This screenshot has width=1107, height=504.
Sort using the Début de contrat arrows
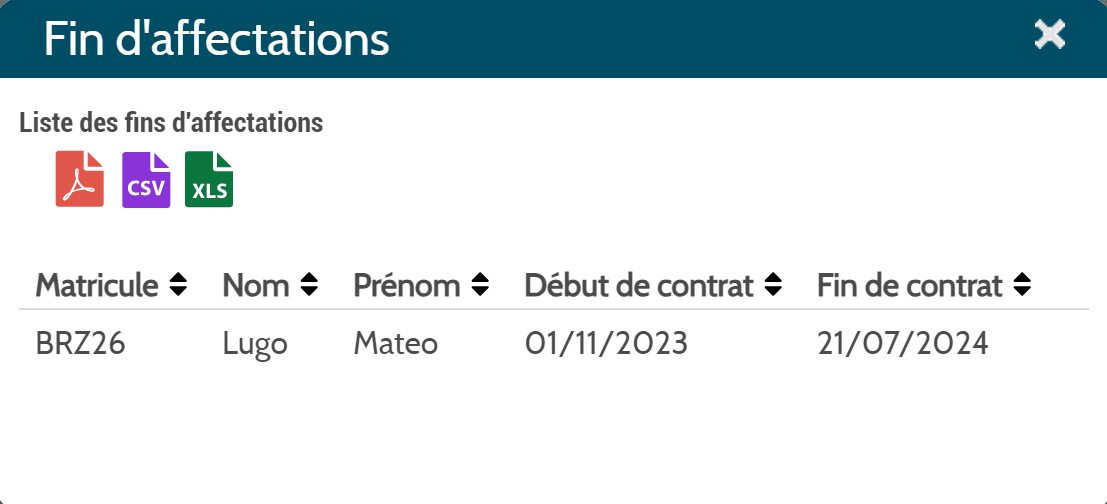(x=774, y=285)
